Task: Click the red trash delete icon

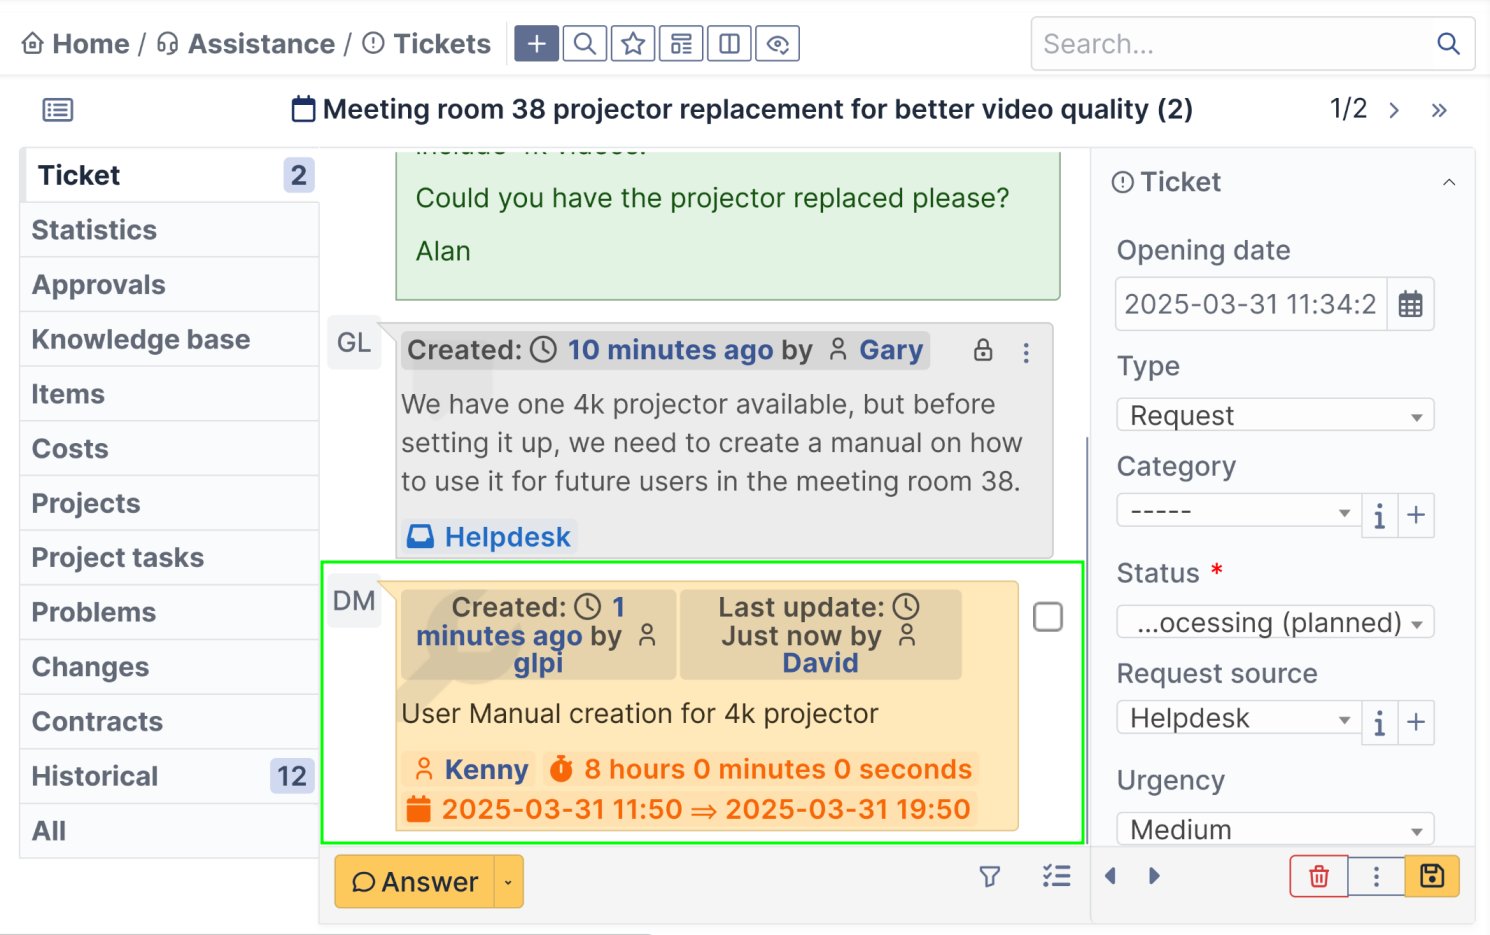Action: click(1319, 877)
